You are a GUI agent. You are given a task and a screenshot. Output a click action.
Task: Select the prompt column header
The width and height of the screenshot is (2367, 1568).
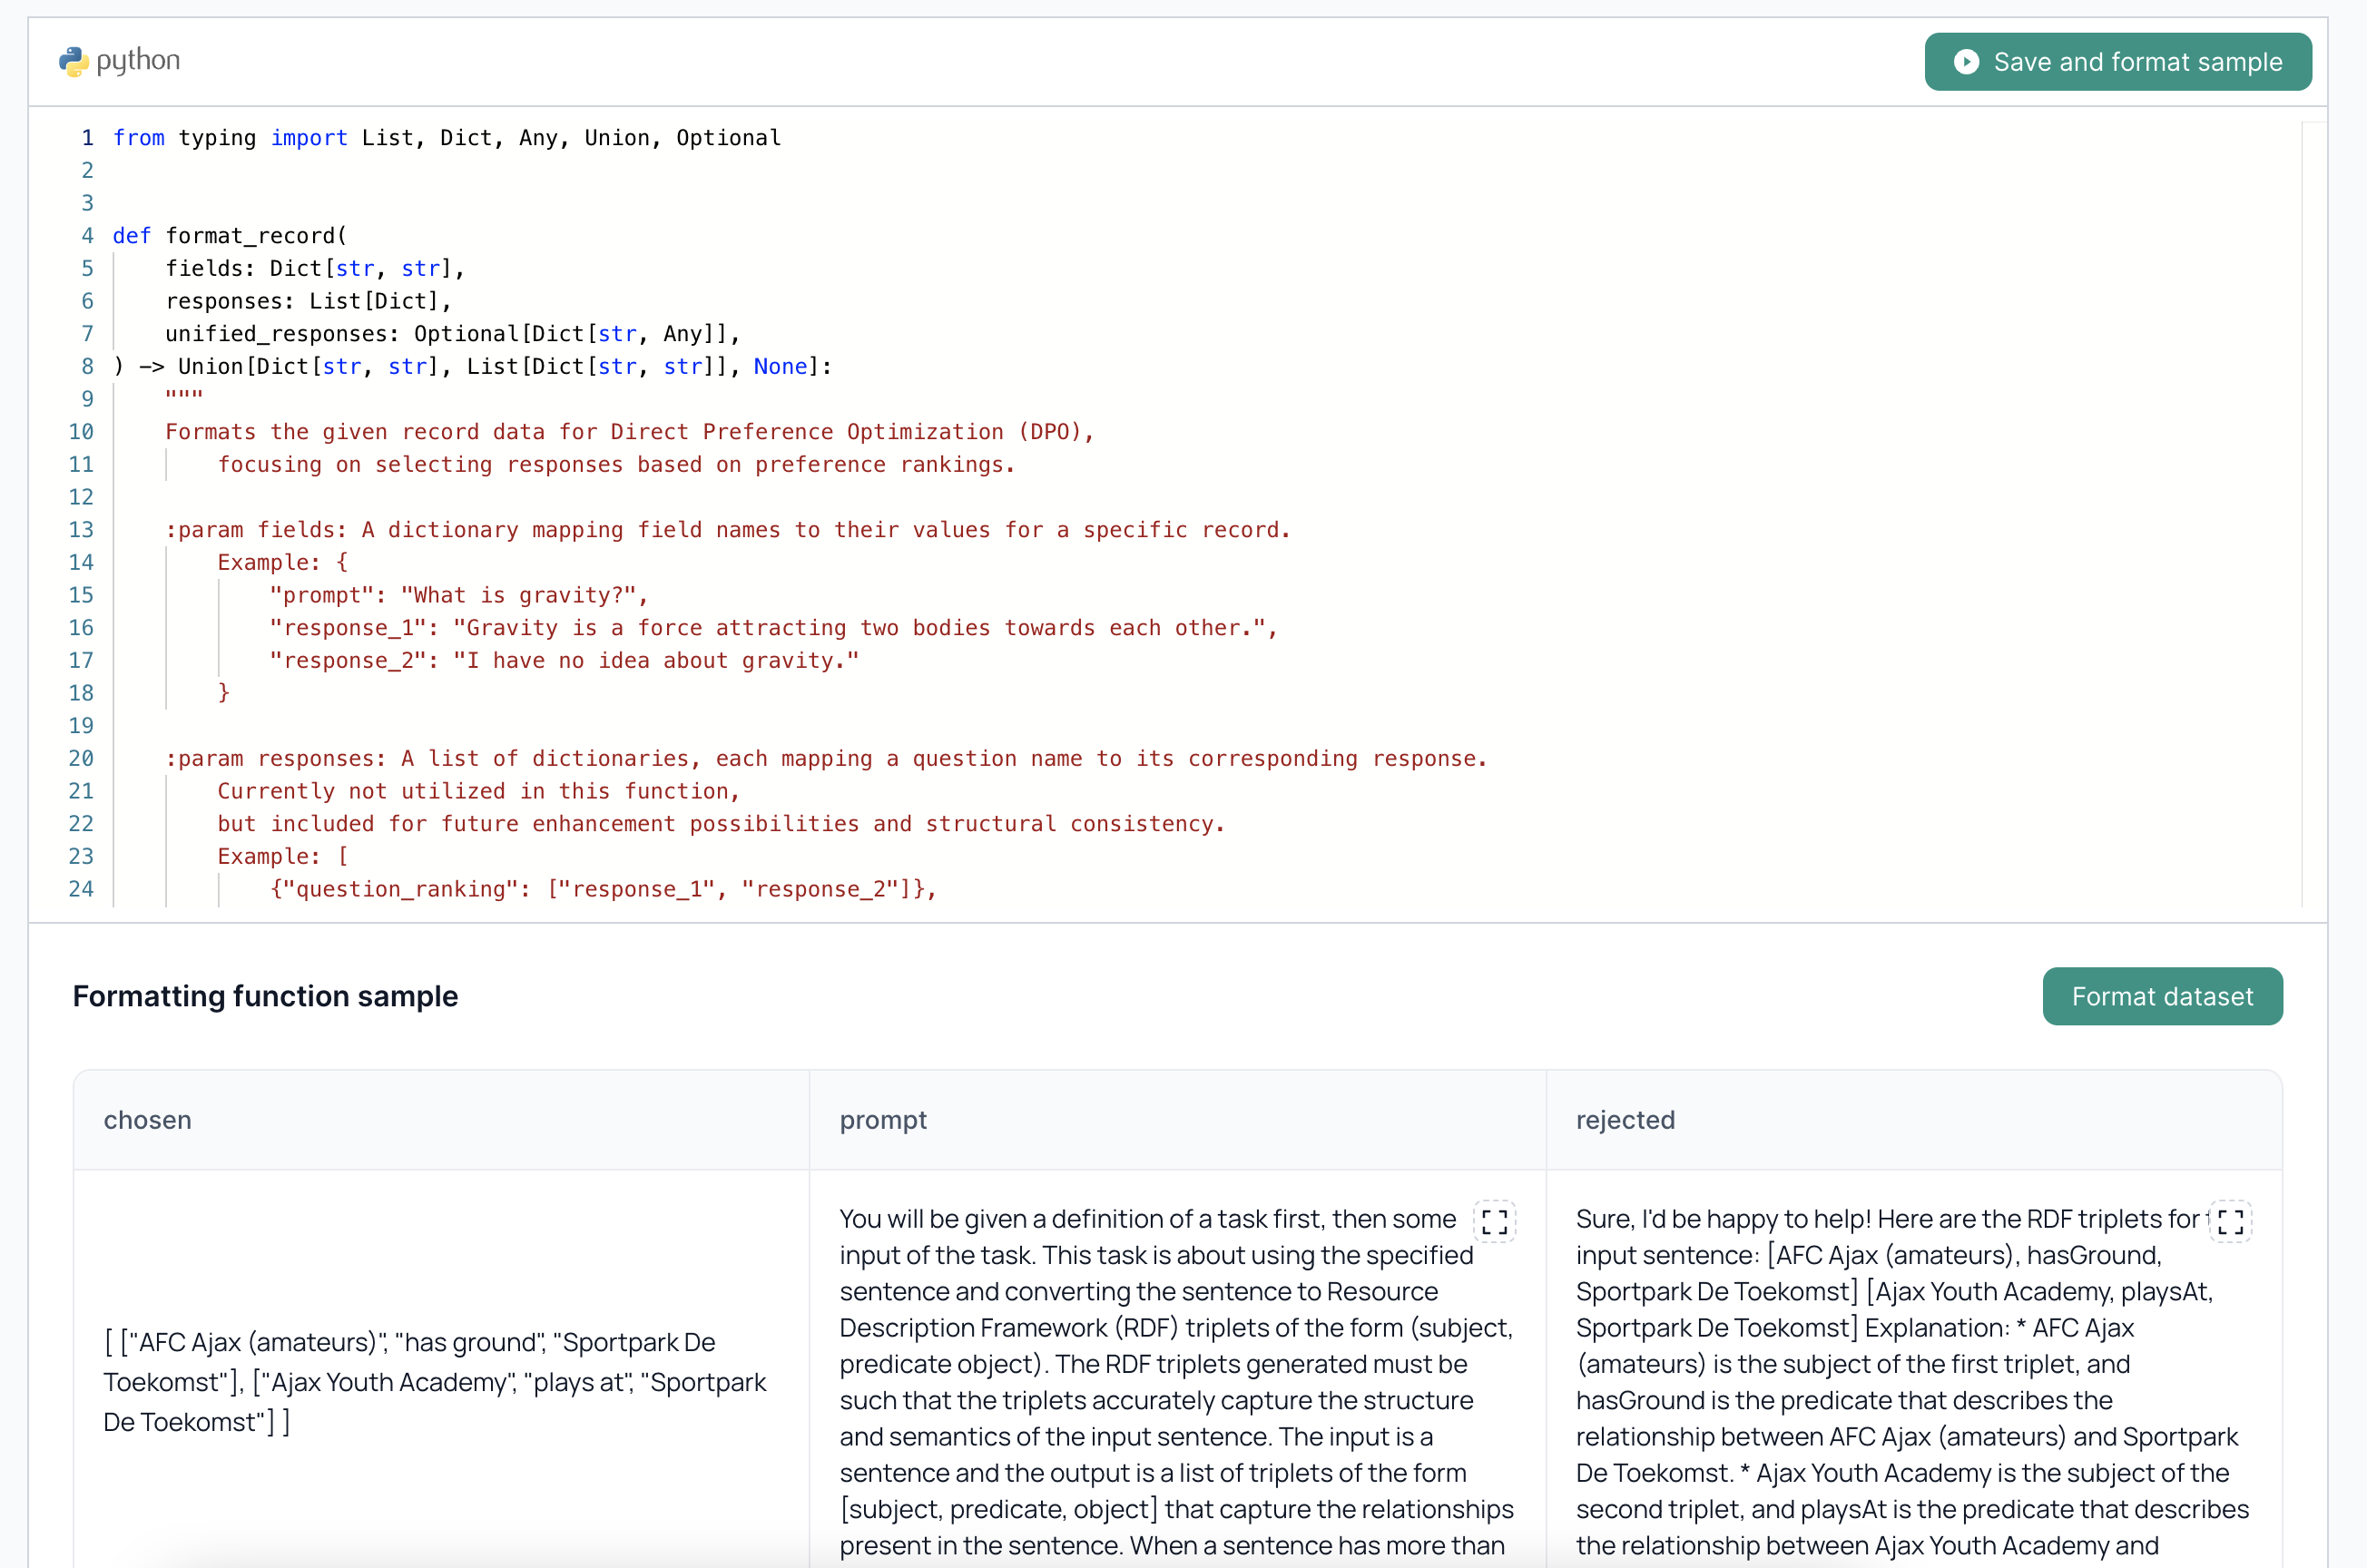[x=883, y=1120]
